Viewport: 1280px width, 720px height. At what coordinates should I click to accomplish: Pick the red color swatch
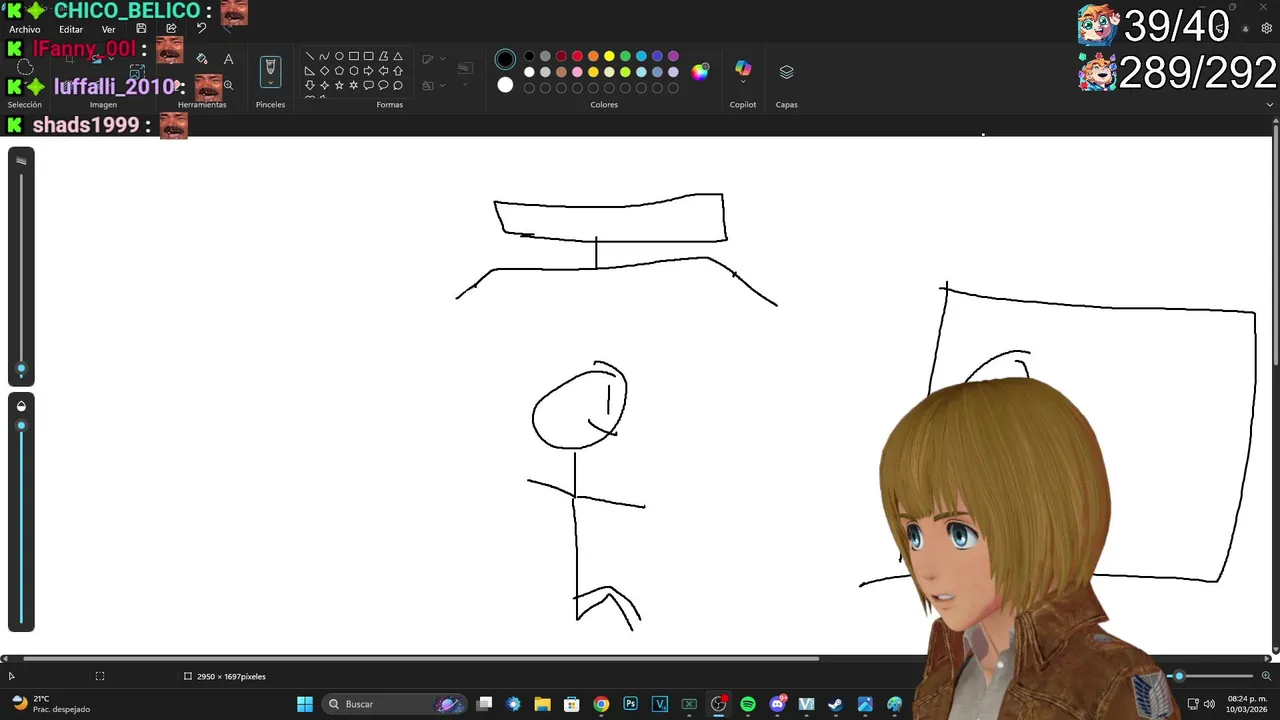coord(577,56)
